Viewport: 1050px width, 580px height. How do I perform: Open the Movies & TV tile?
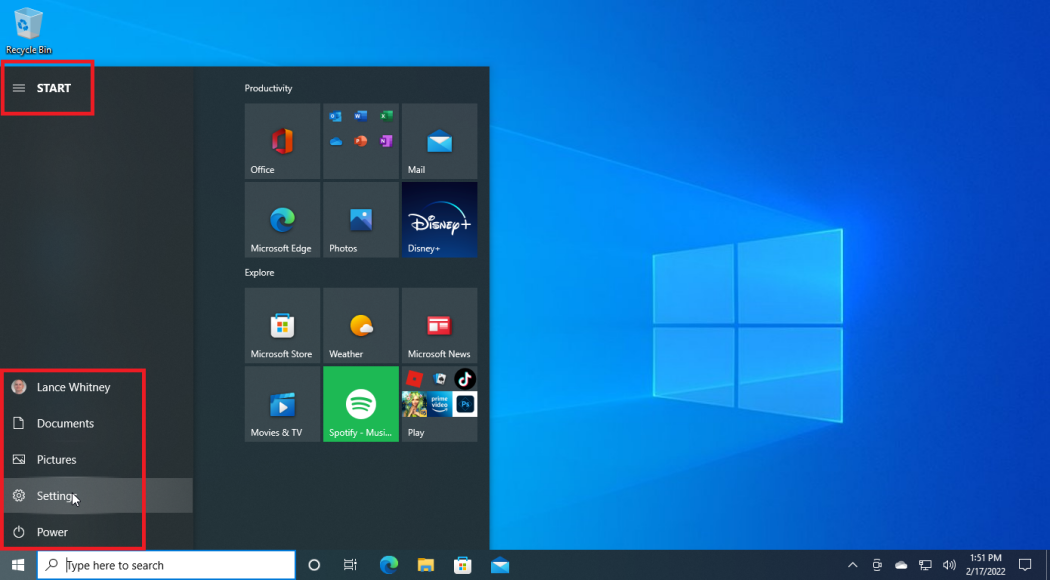click(282, 404)
